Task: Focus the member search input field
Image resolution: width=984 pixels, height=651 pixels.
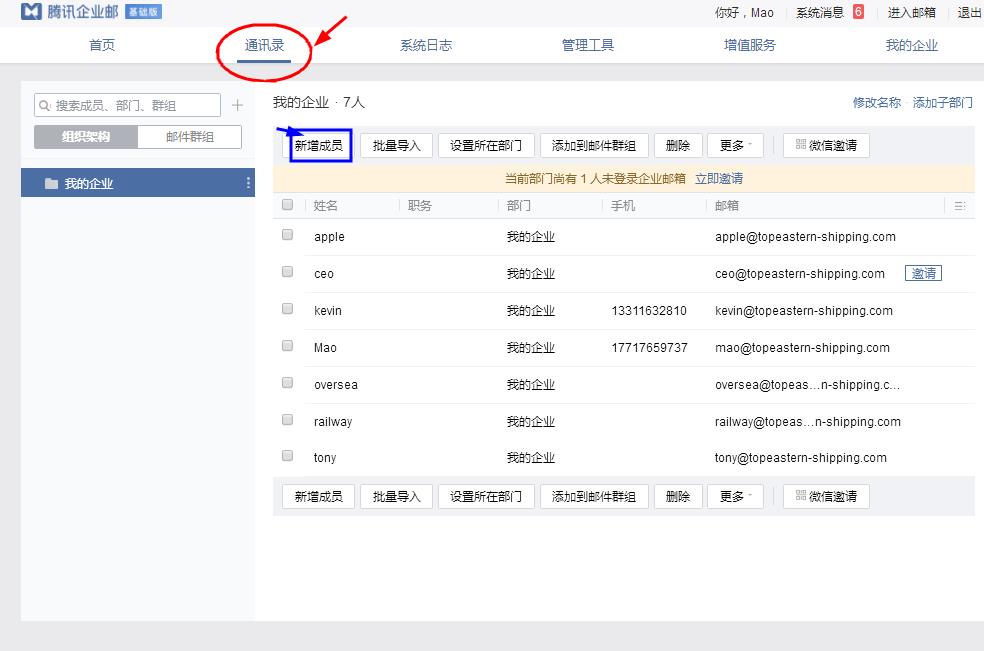Action: (x=135, y=105)
